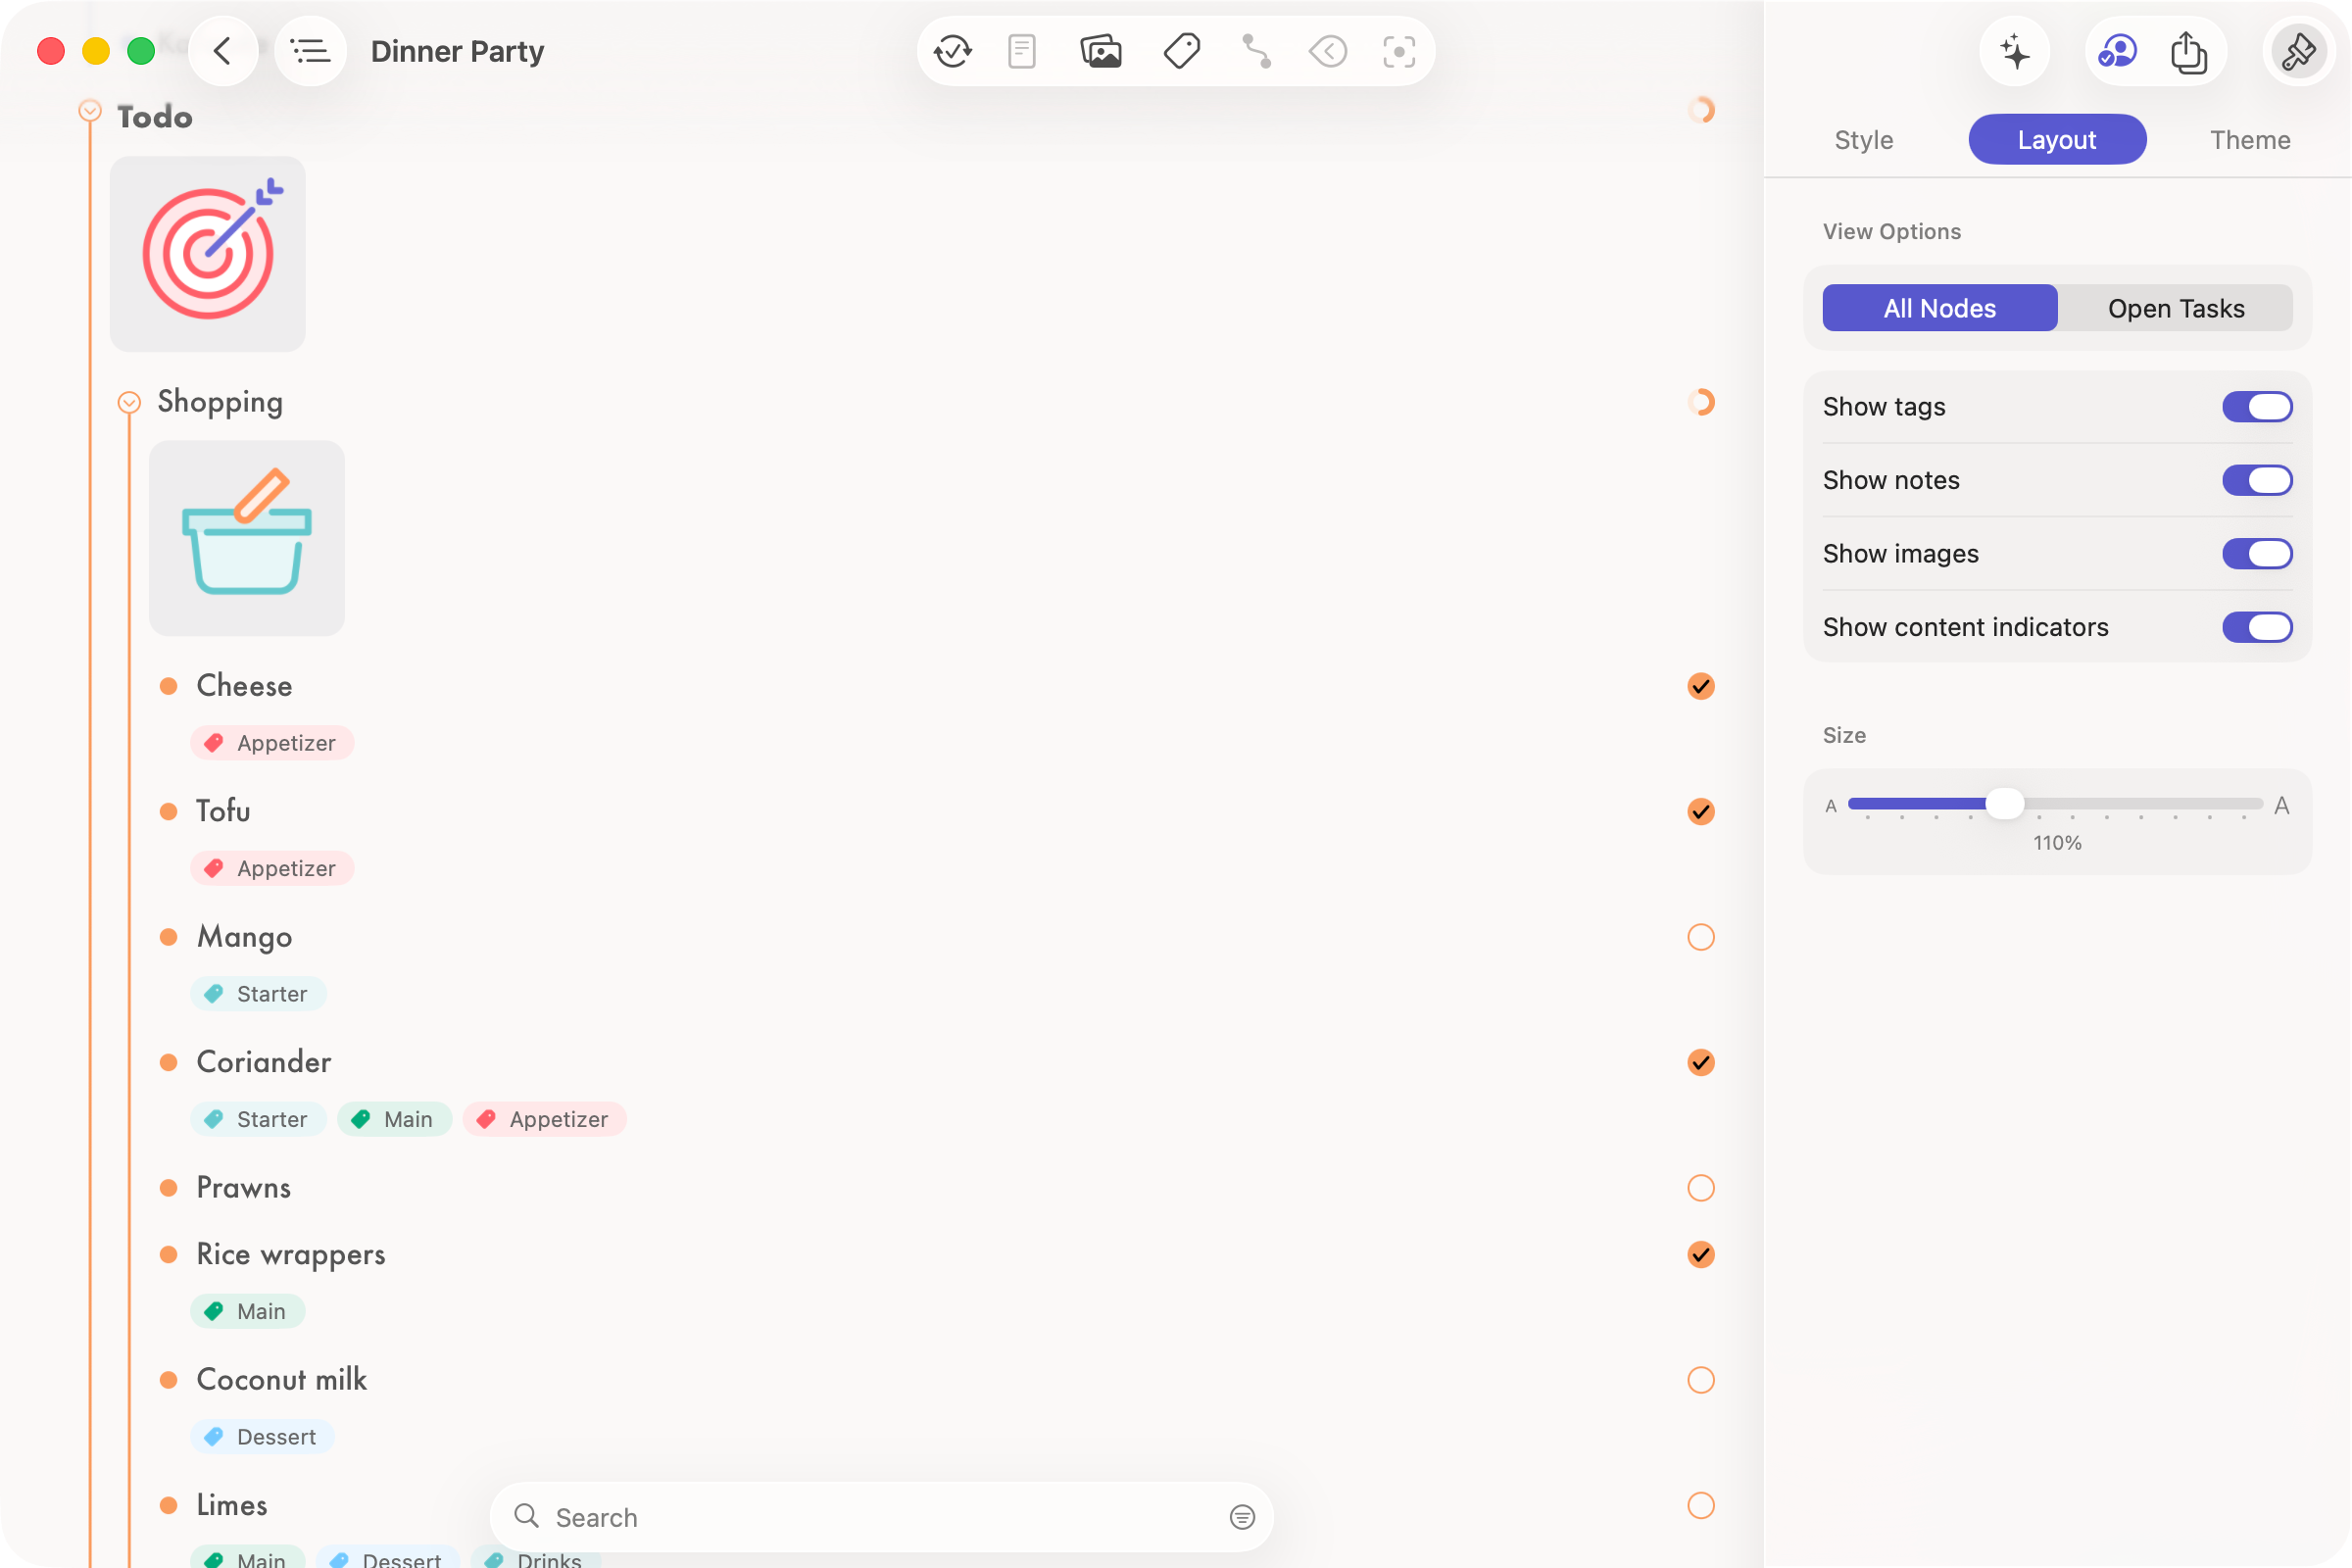Go back with the chevron button

point(223,51)
